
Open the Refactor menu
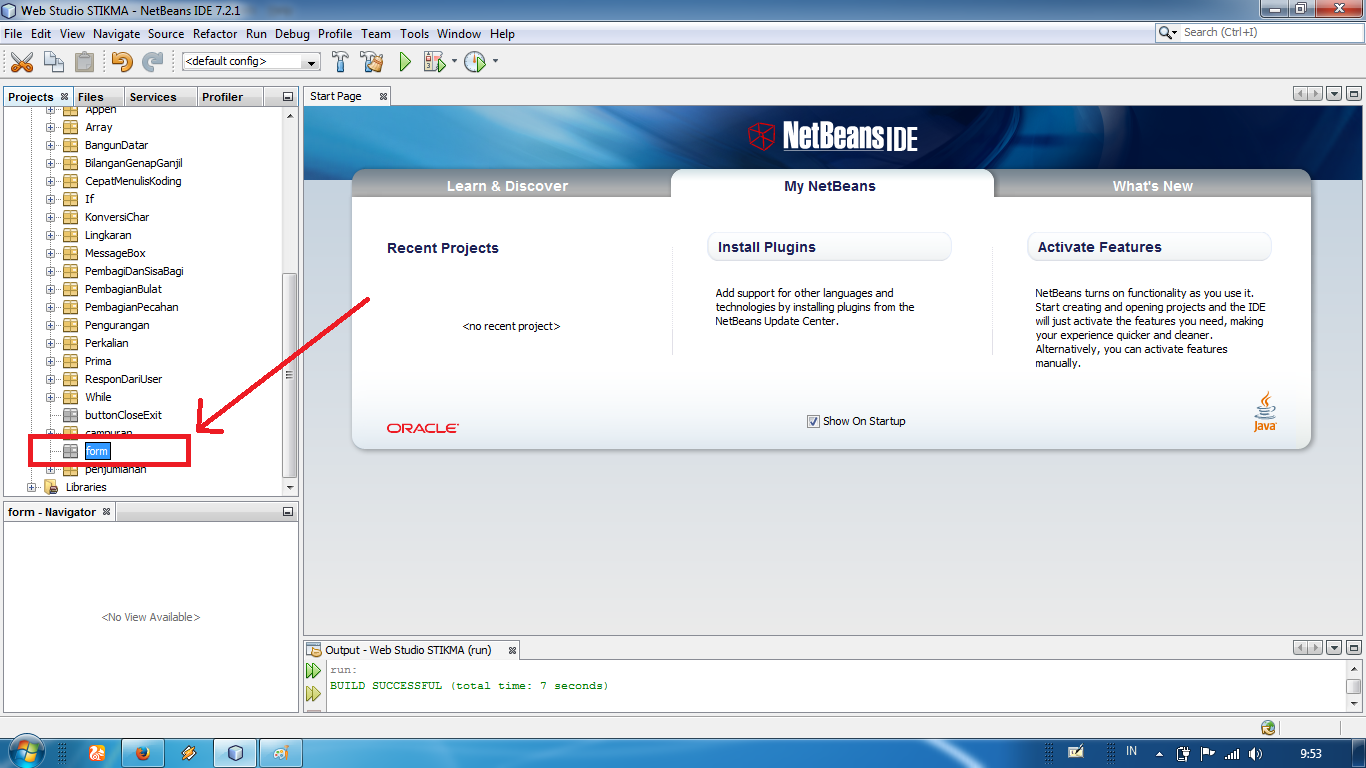215,33
